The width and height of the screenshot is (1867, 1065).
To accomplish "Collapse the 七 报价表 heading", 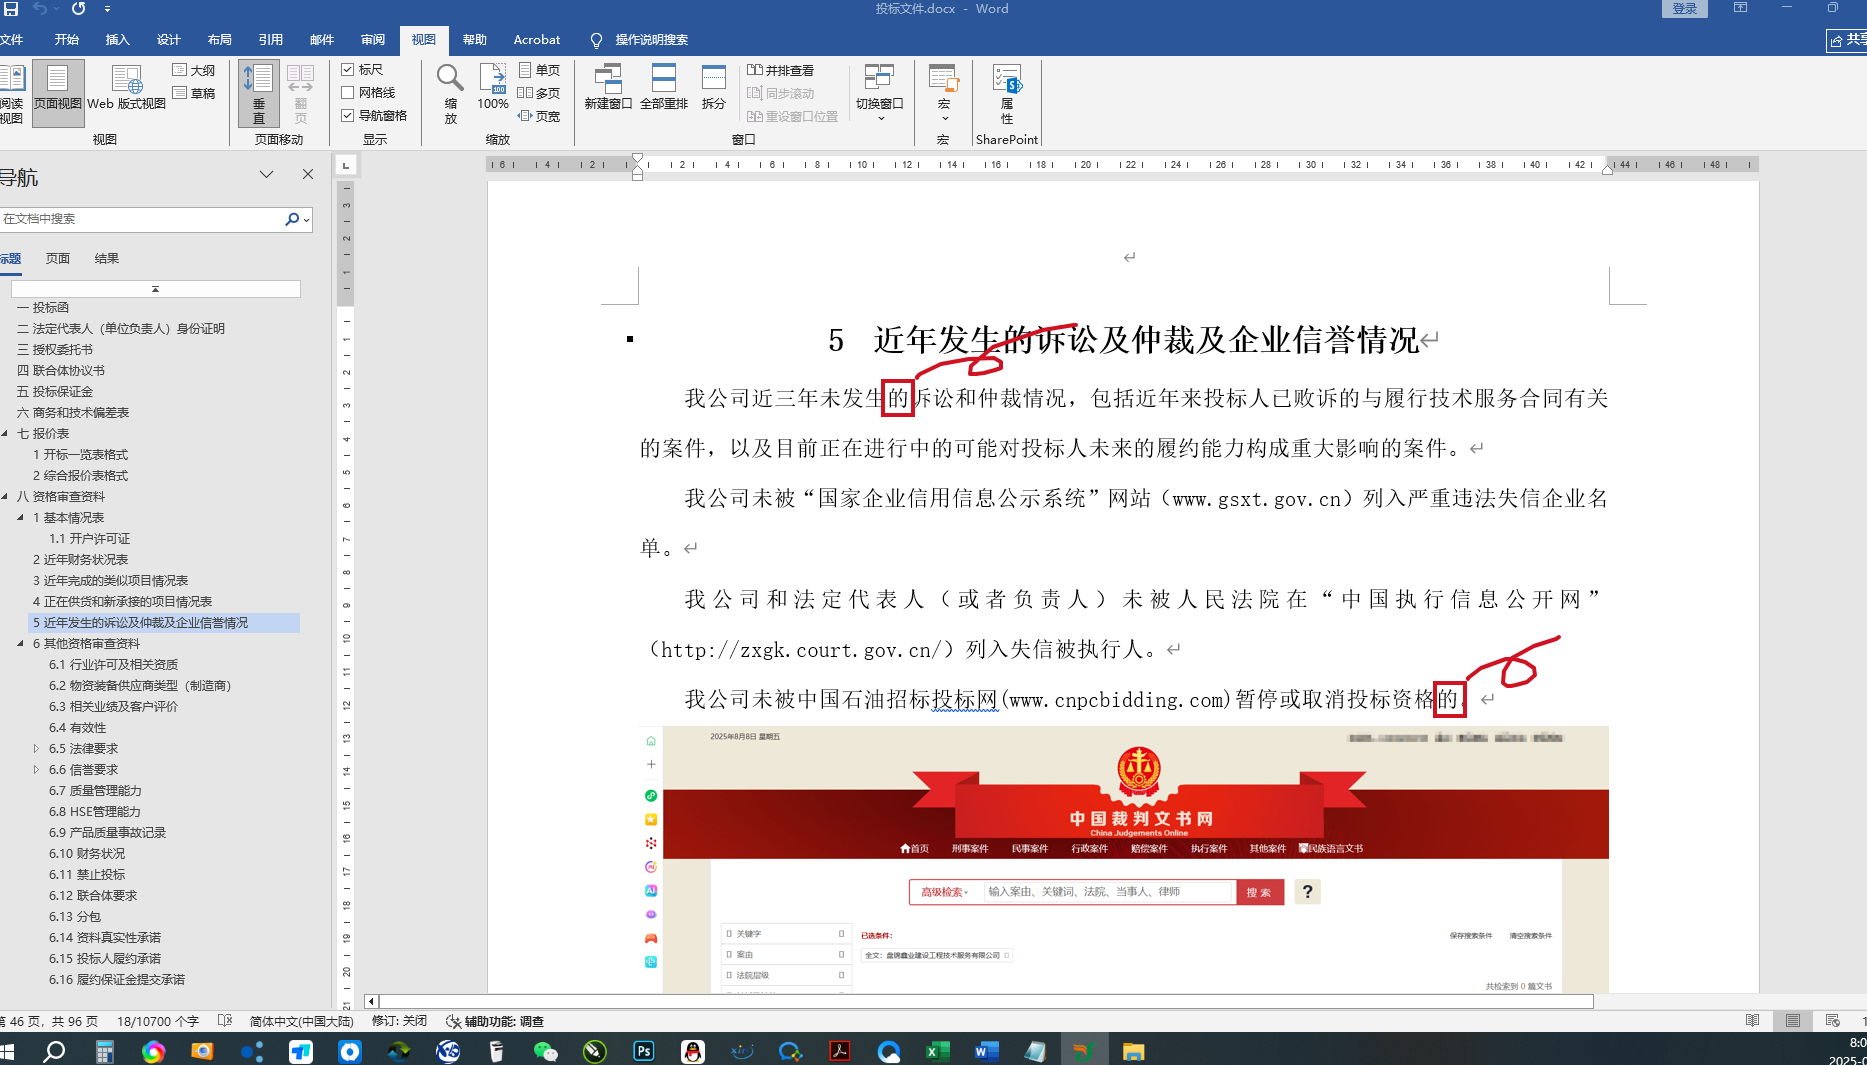I will click(x=5, y=433).
